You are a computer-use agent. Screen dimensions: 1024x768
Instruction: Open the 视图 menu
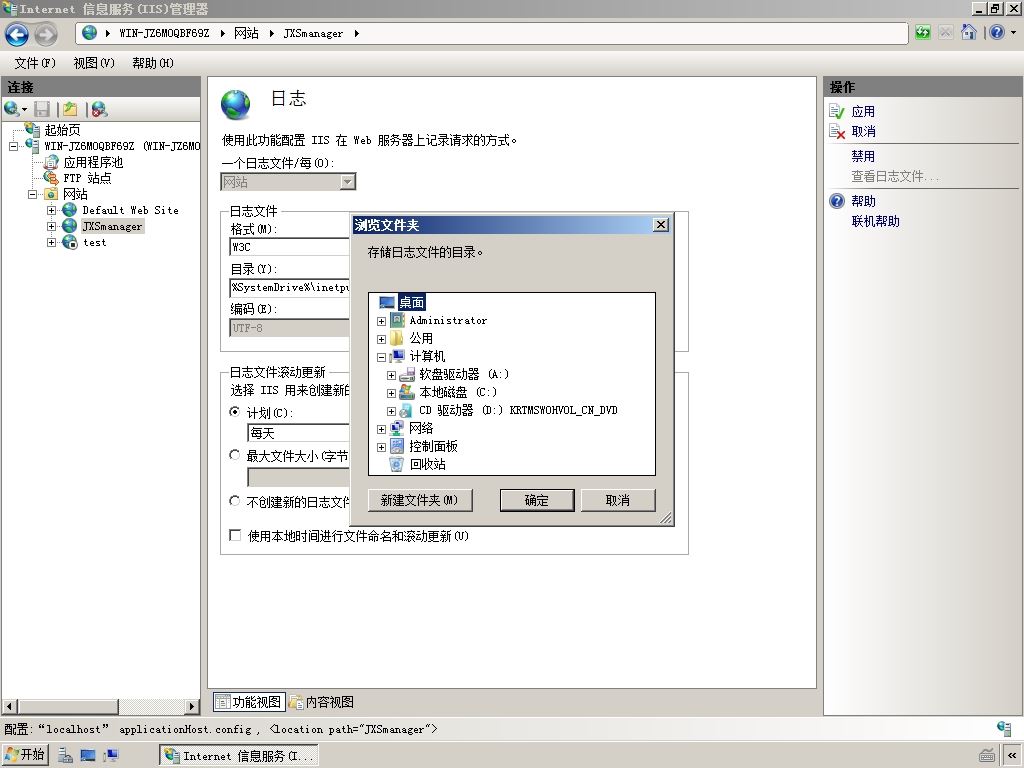point(93,63)
